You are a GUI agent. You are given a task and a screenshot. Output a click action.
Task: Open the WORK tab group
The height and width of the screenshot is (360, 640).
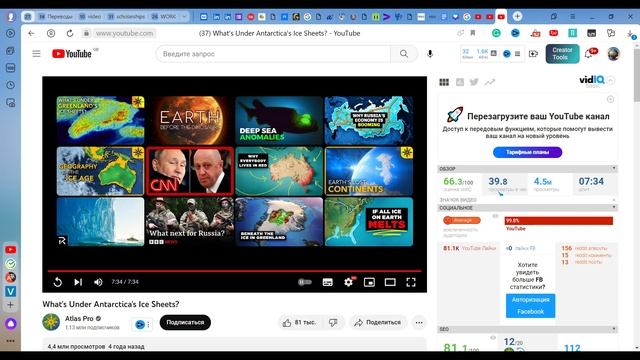(164, 16)
